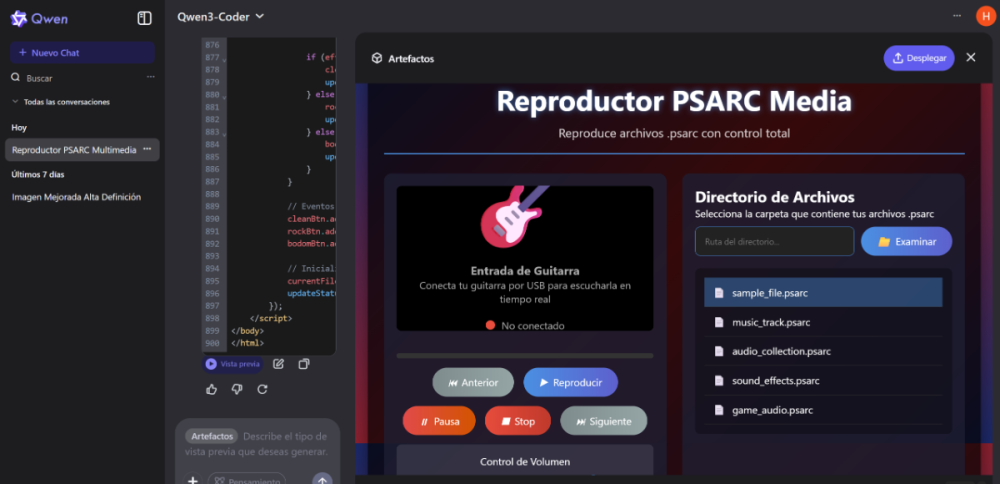Click the regenerate response icon

pyautogui.click(x=263, y=389)
